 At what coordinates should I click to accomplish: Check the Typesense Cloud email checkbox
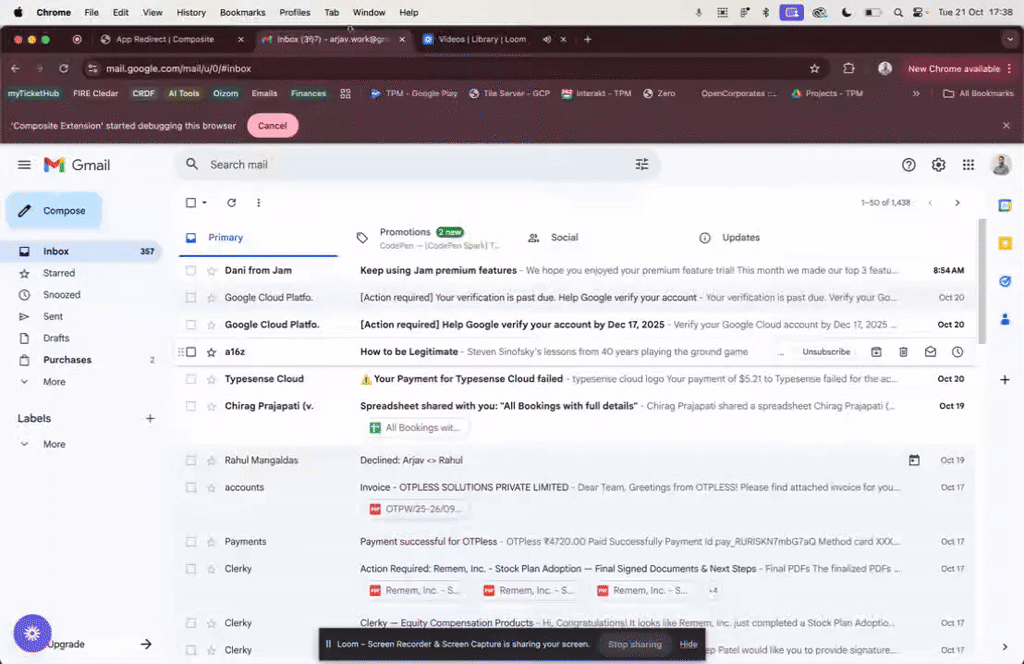191,379
